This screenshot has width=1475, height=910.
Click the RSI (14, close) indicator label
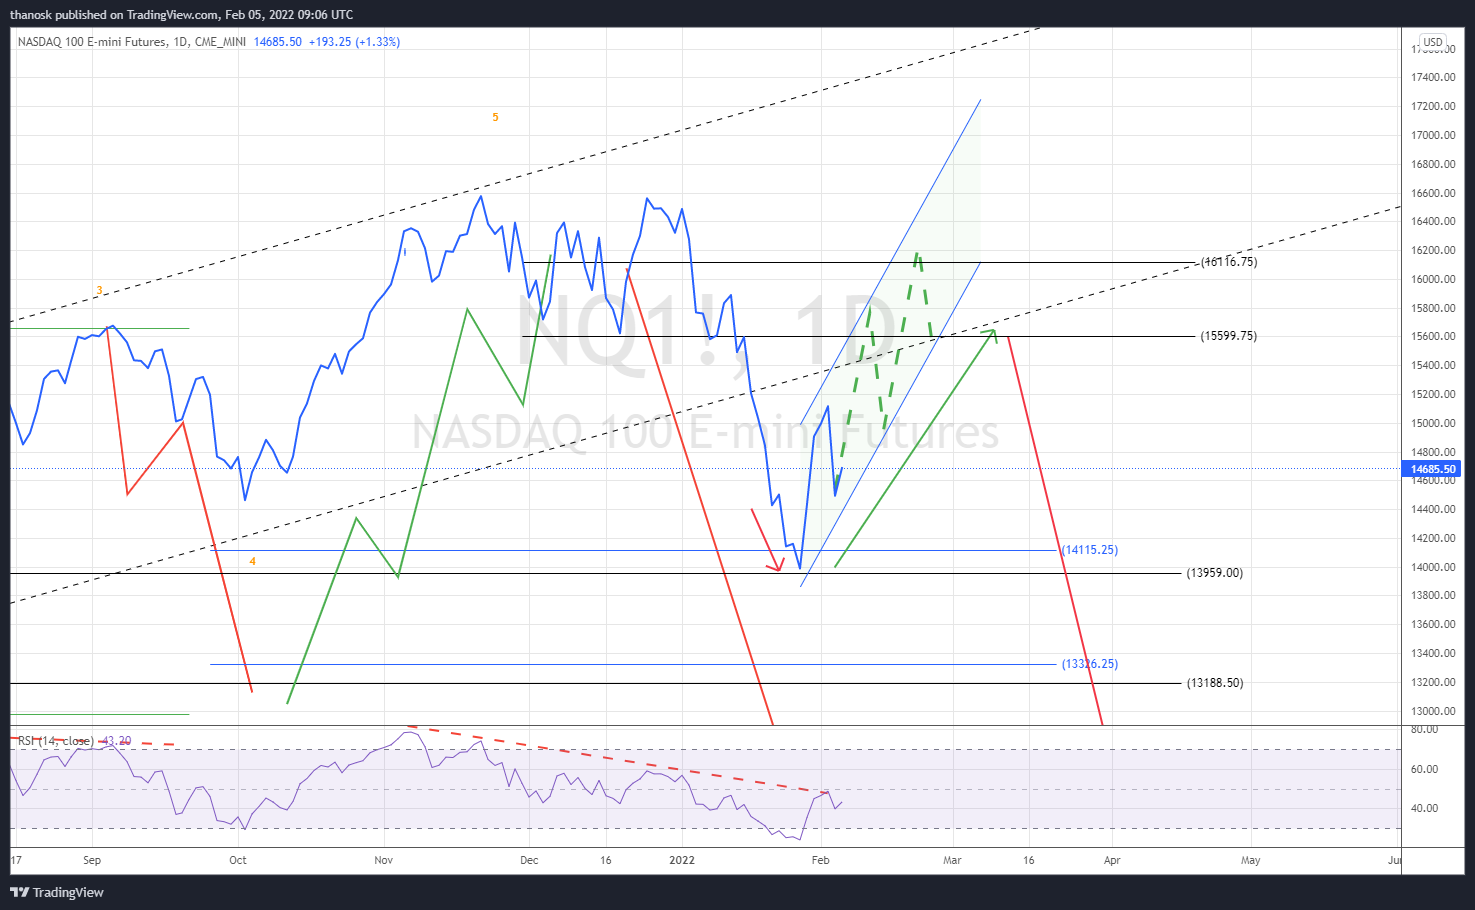click(x=56, y=741)
